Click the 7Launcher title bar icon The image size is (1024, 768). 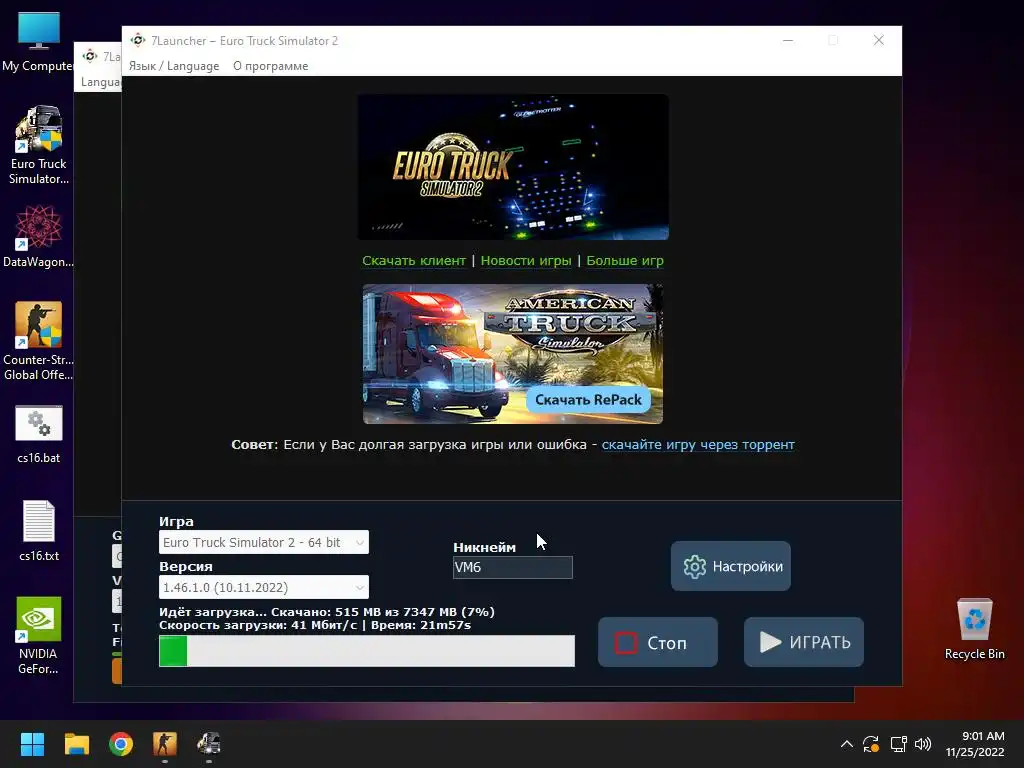pos(138,40)
